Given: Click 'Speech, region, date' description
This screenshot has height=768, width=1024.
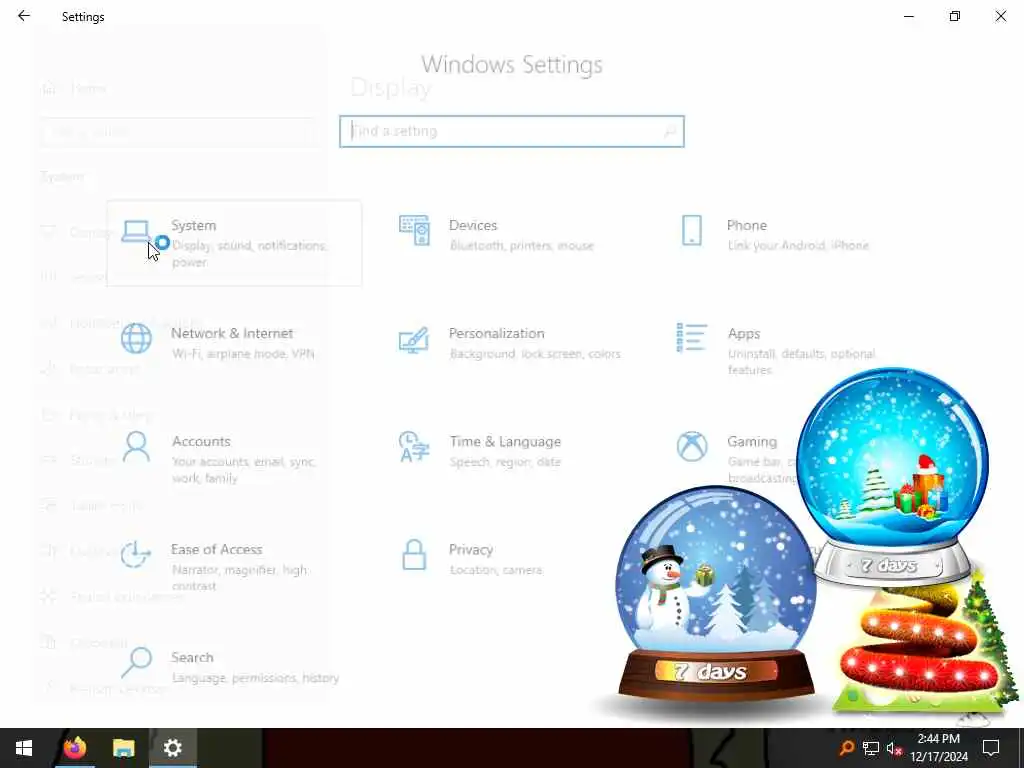Looking at the screenshot, I should (505, 462).
